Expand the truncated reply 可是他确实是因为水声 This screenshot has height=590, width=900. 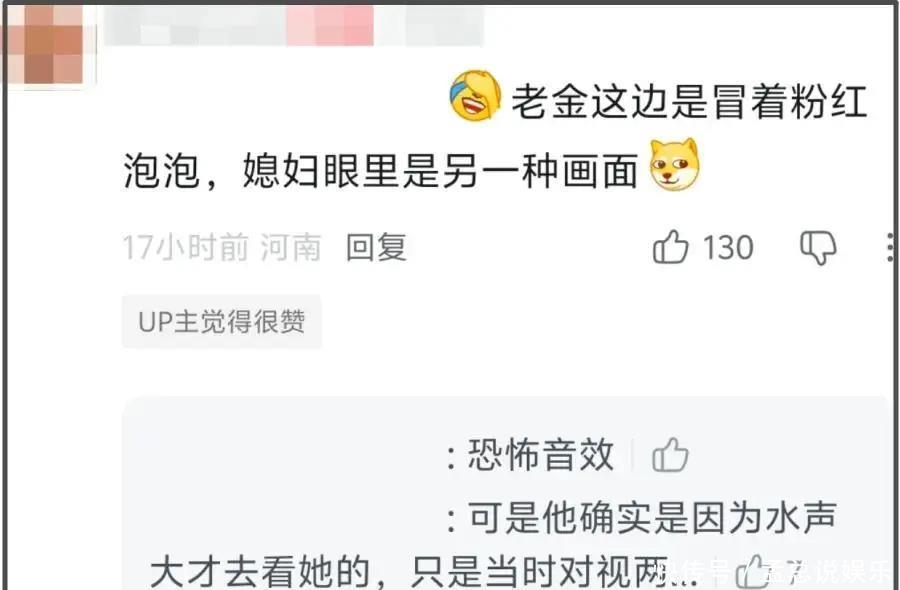652,518
